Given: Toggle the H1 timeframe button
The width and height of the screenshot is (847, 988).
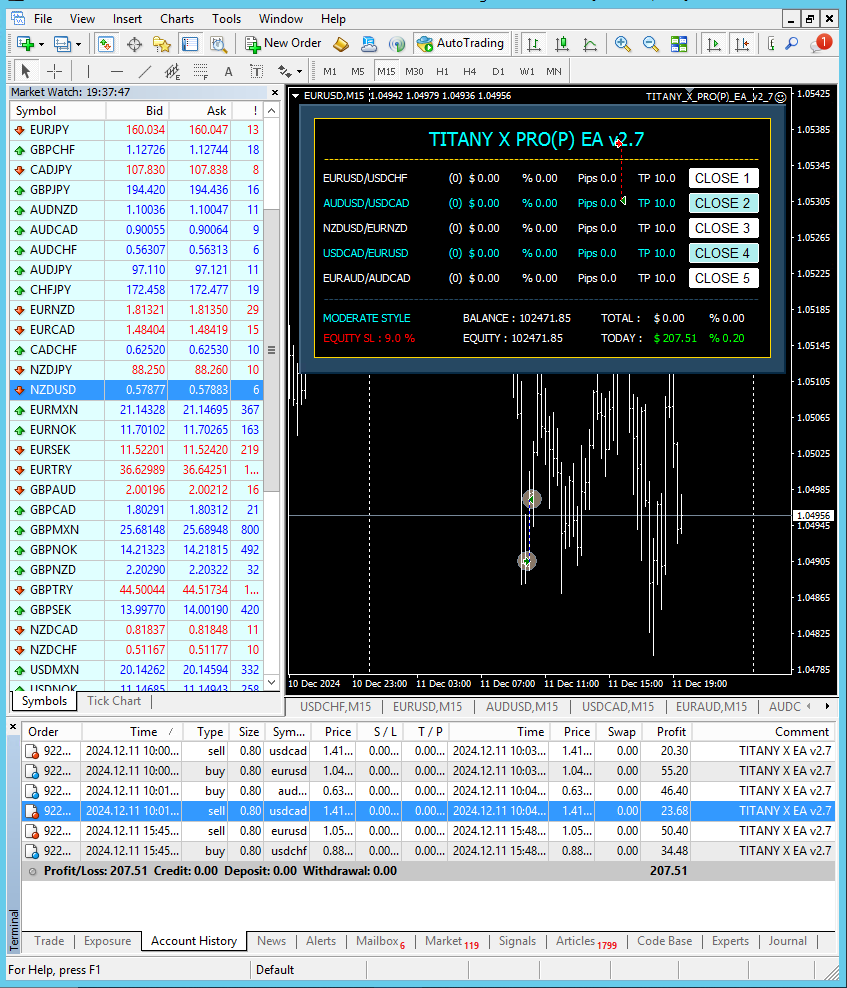Looking at the screenshot, I should pyautogui.click(x=442, y=71).
